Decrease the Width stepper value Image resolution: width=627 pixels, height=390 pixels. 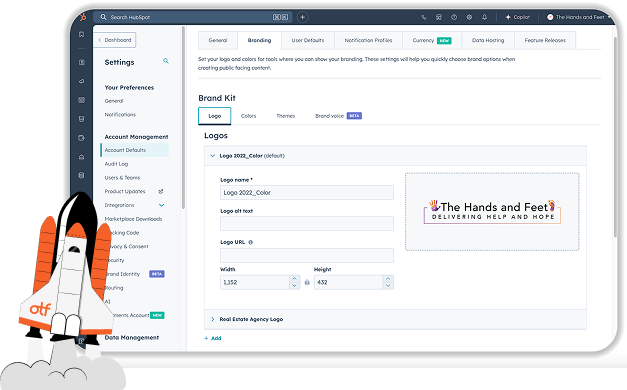click(x=294, y=286)
